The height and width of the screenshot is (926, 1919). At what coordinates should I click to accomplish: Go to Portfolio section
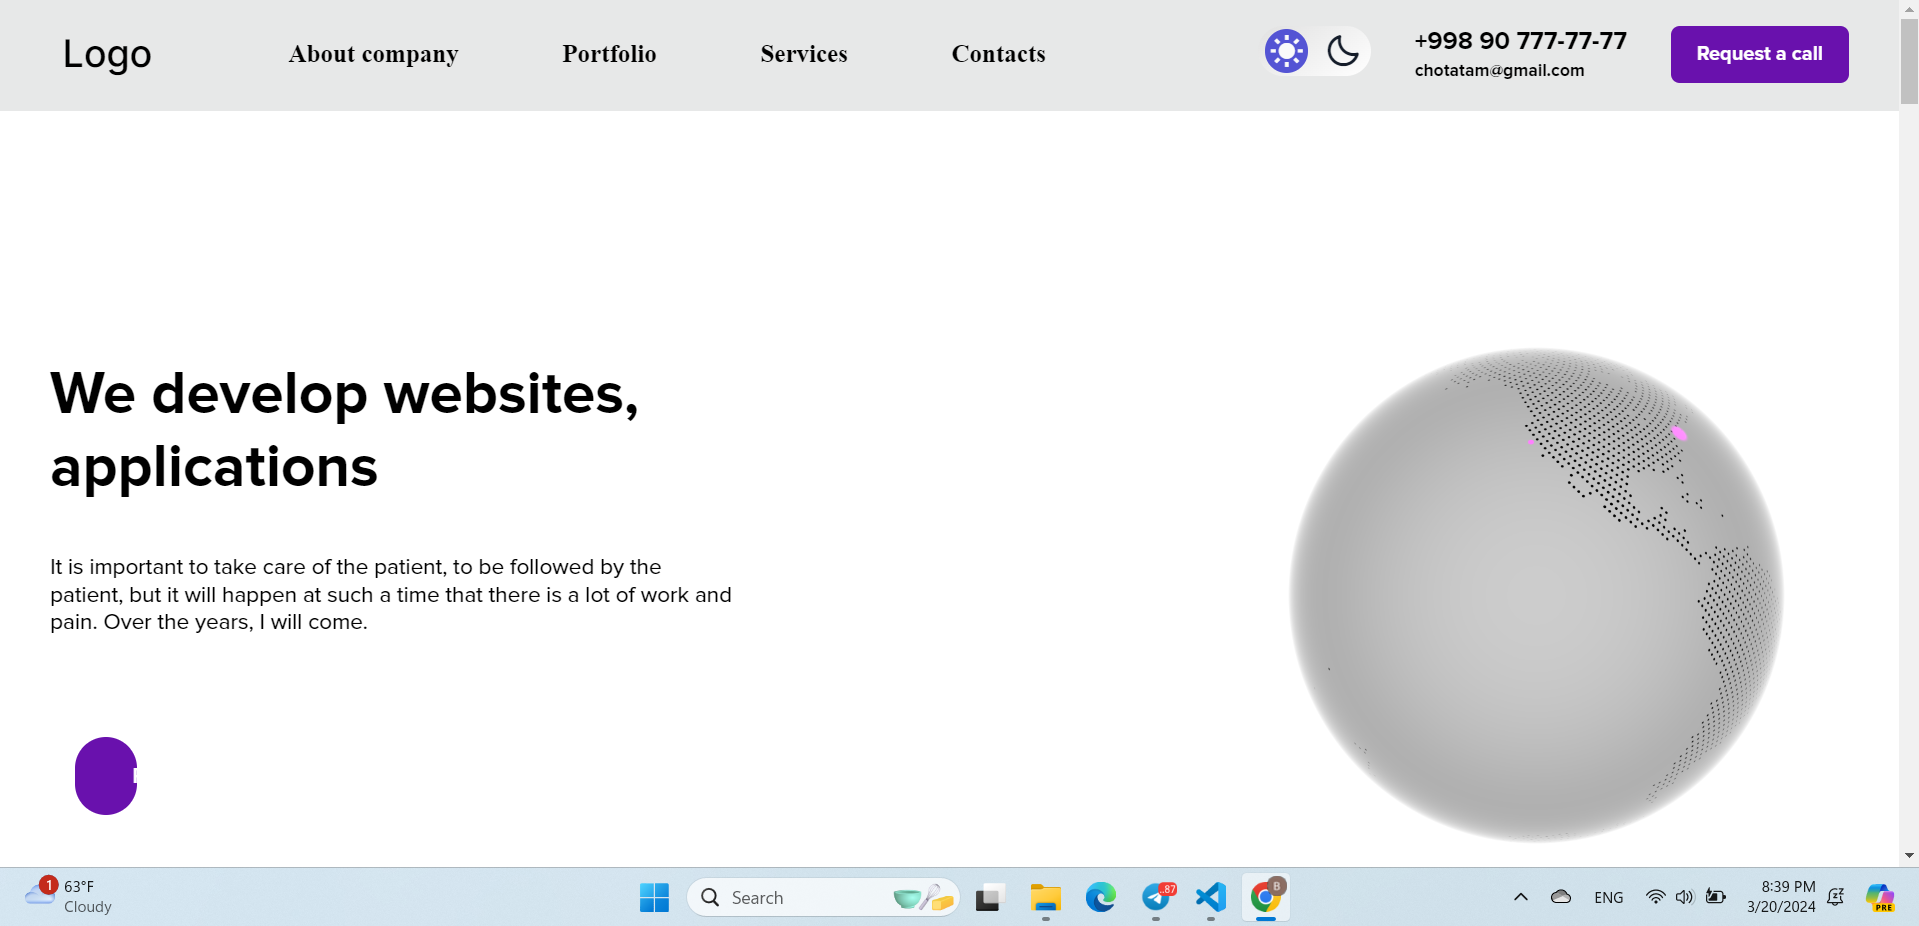pyautogui.click(x=609, y=54)
